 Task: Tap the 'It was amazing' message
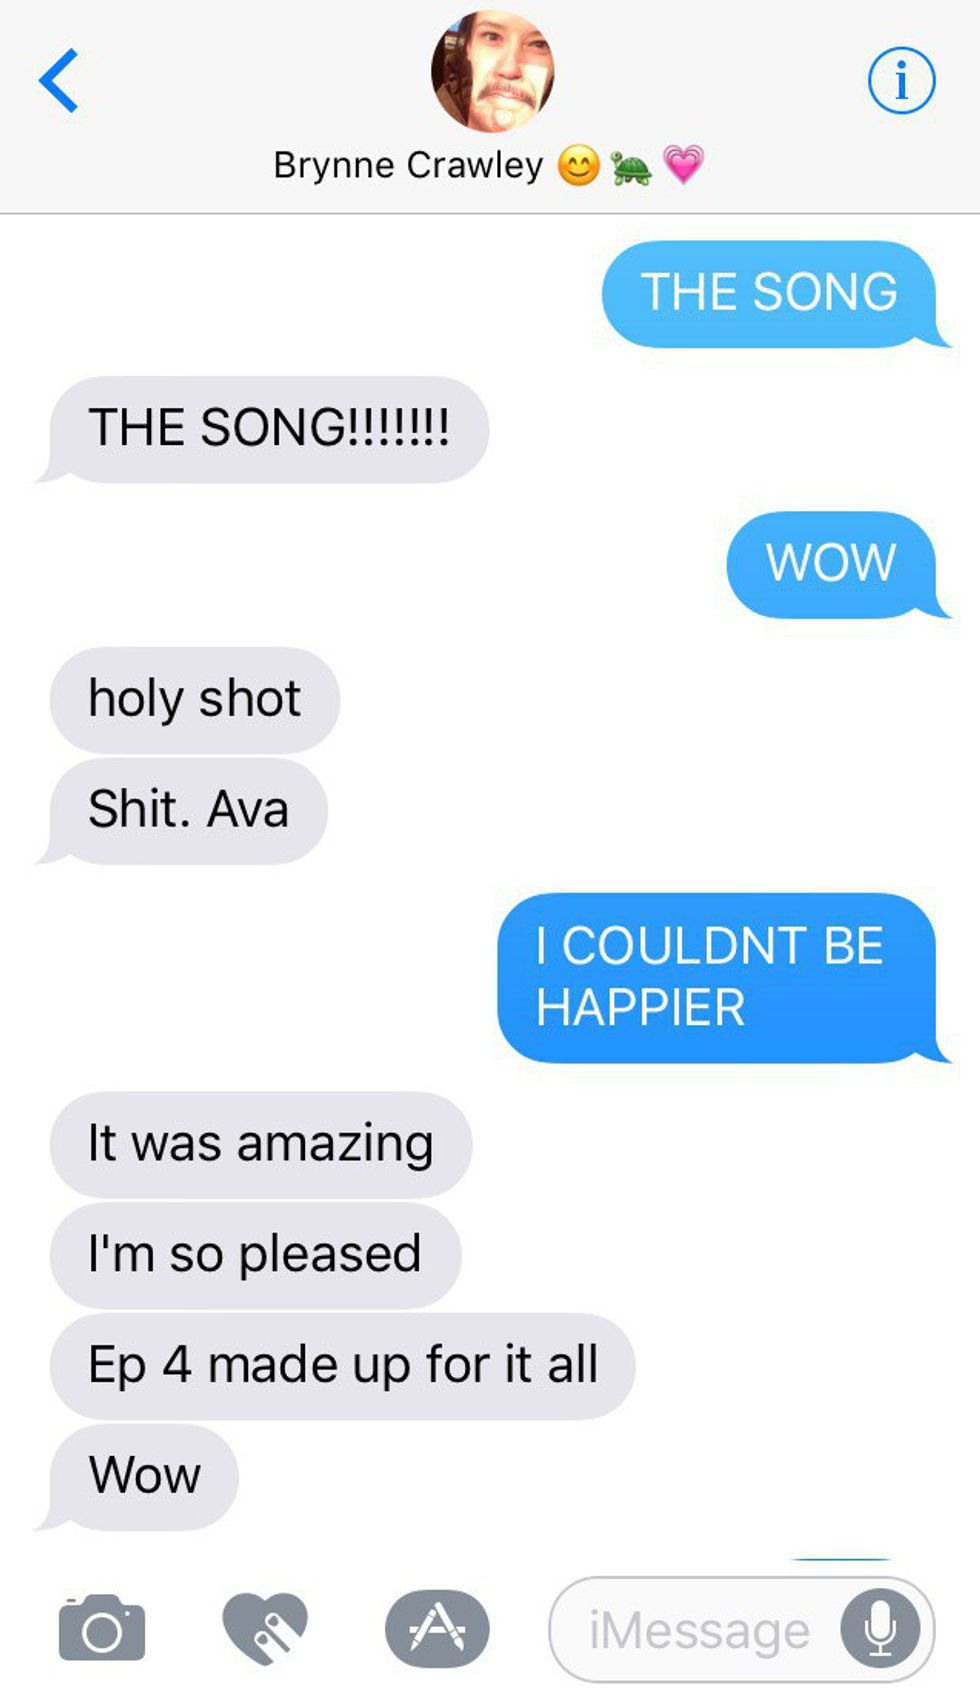[261, 1144]
